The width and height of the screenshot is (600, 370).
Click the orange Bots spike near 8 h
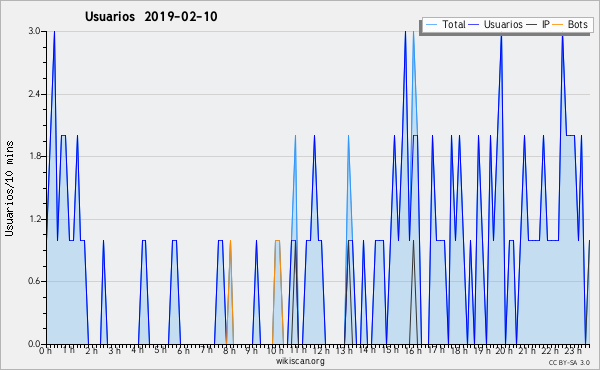click(x=230, y=292)
